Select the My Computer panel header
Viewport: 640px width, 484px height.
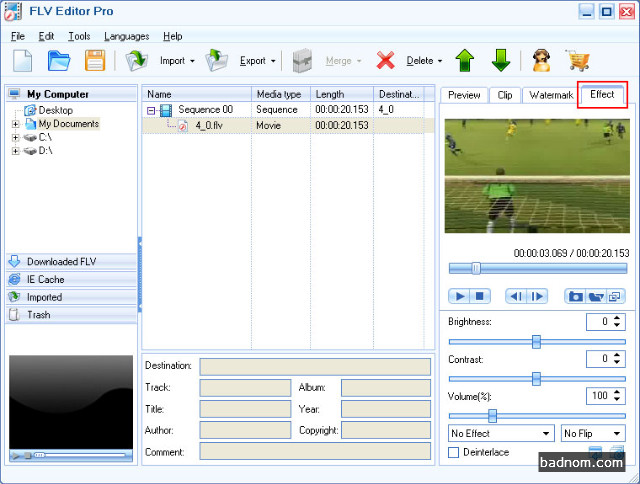[71, 94]
